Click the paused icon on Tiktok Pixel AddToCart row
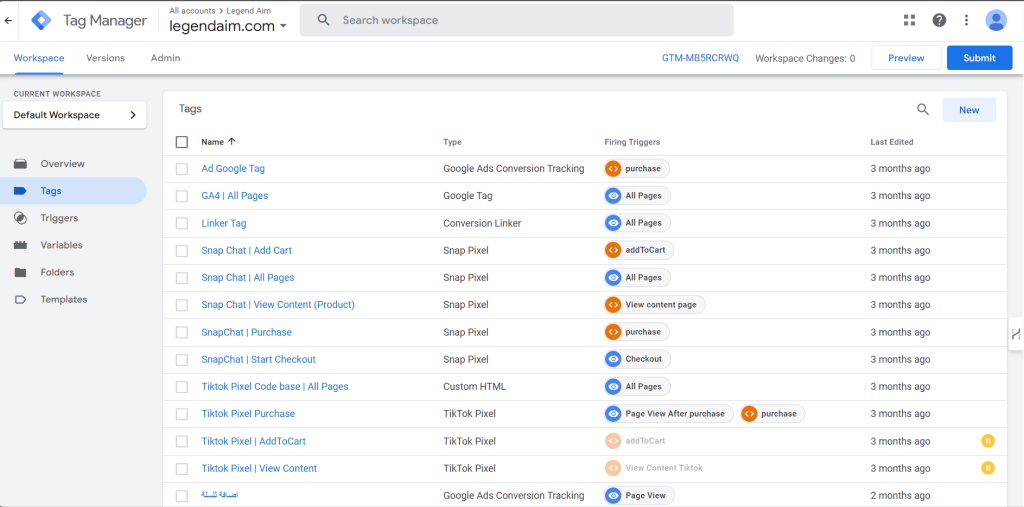1024x507 pixels. [987, 441]
